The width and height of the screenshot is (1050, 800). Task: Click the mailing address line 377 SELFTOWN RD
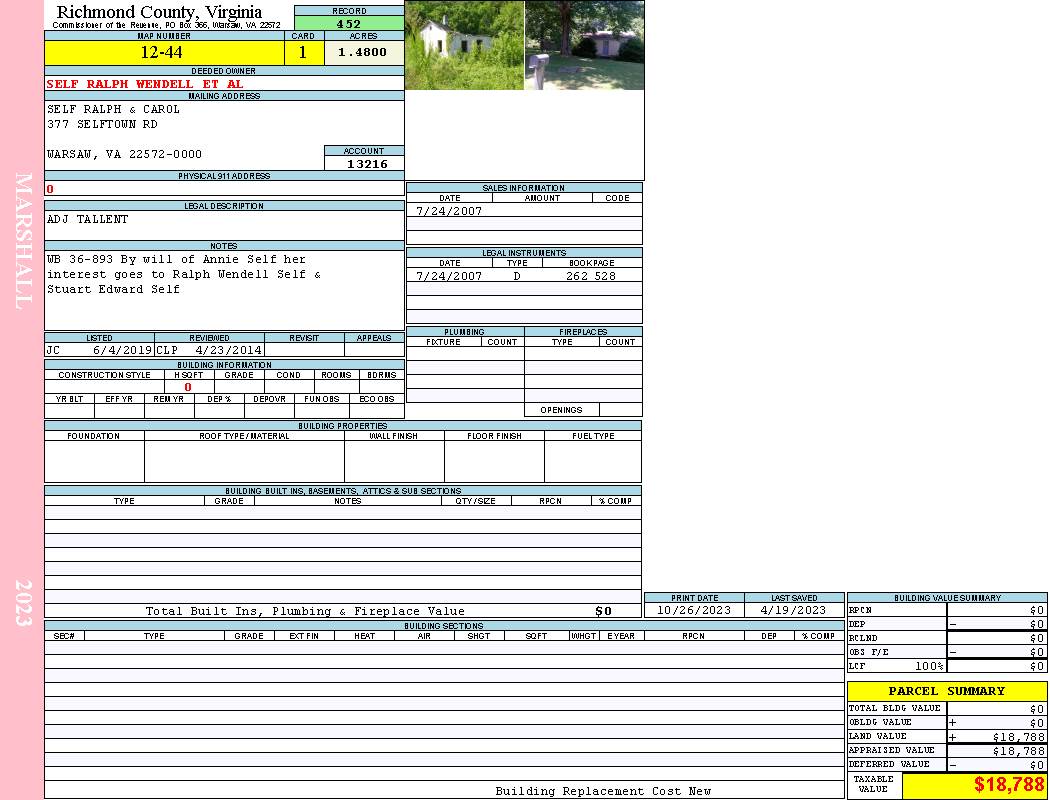point(102,125)
